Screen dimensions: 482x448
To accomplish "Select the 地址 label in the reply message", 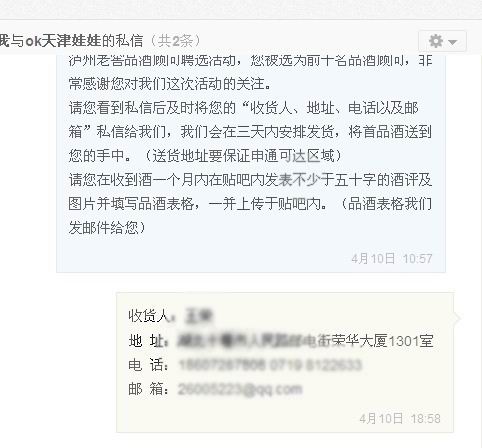I will [x=146, y=341].
